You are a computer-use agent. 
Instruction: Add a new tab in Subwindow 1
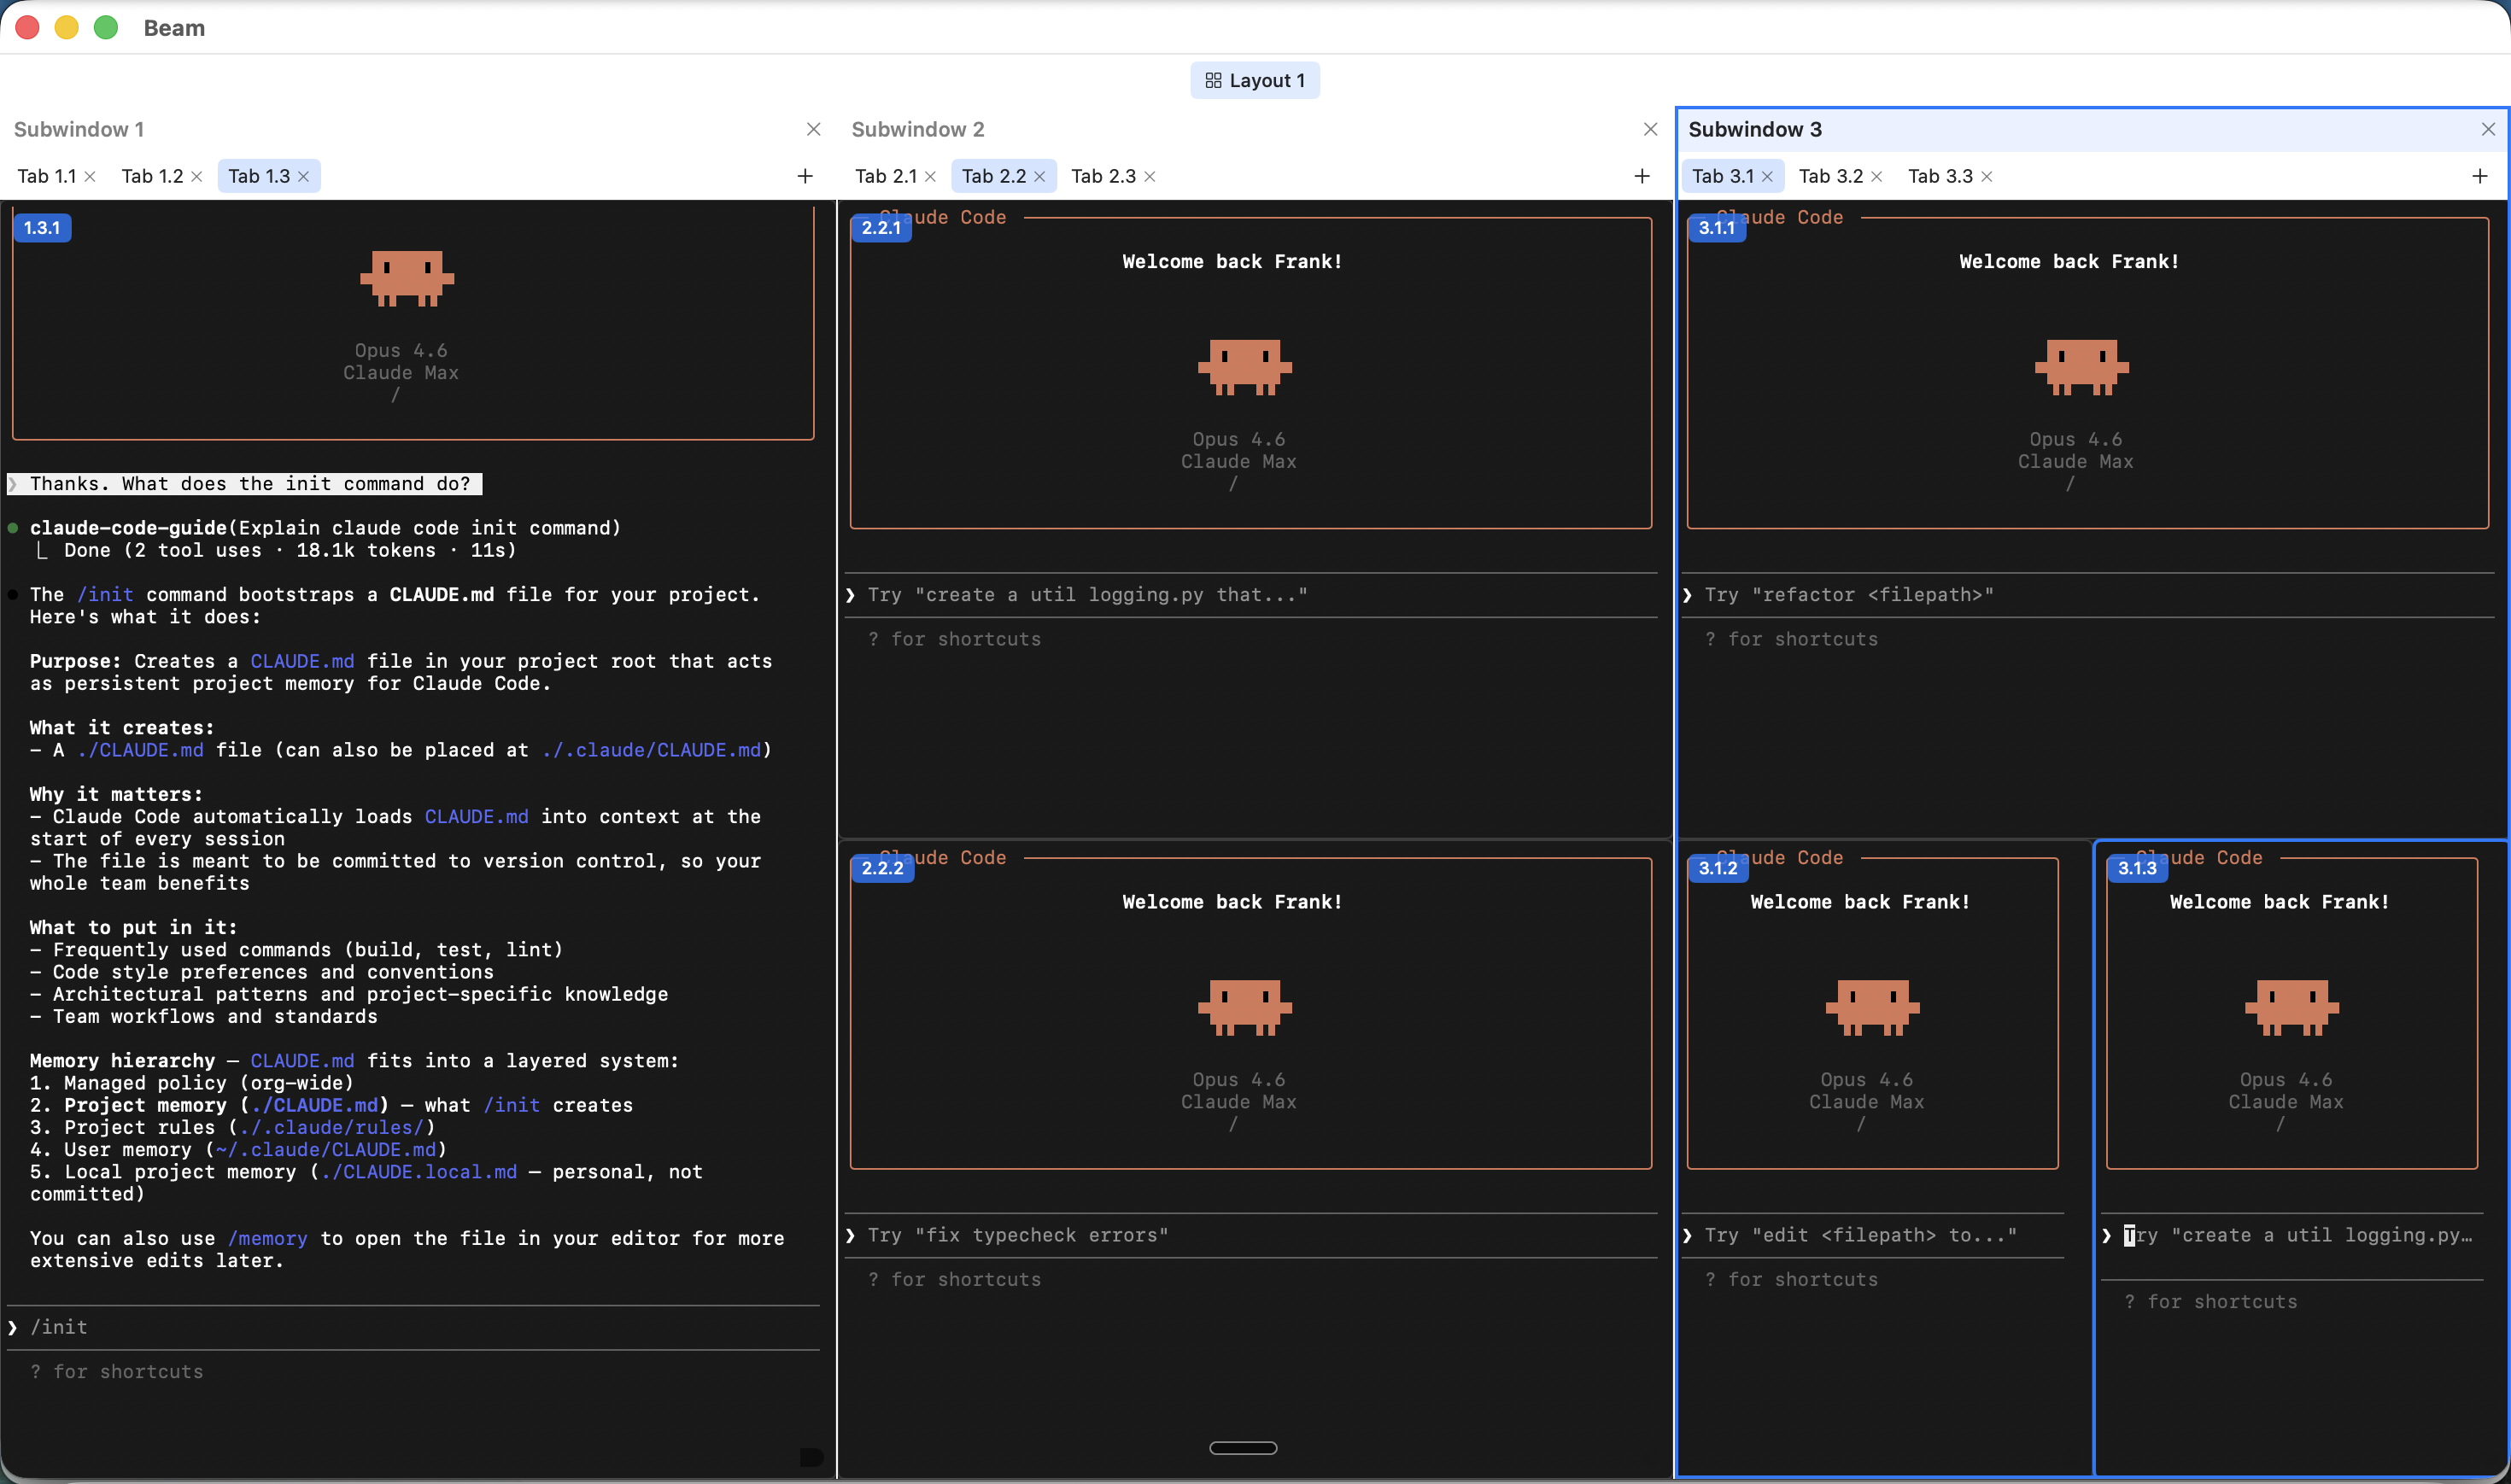coord(805,176)
